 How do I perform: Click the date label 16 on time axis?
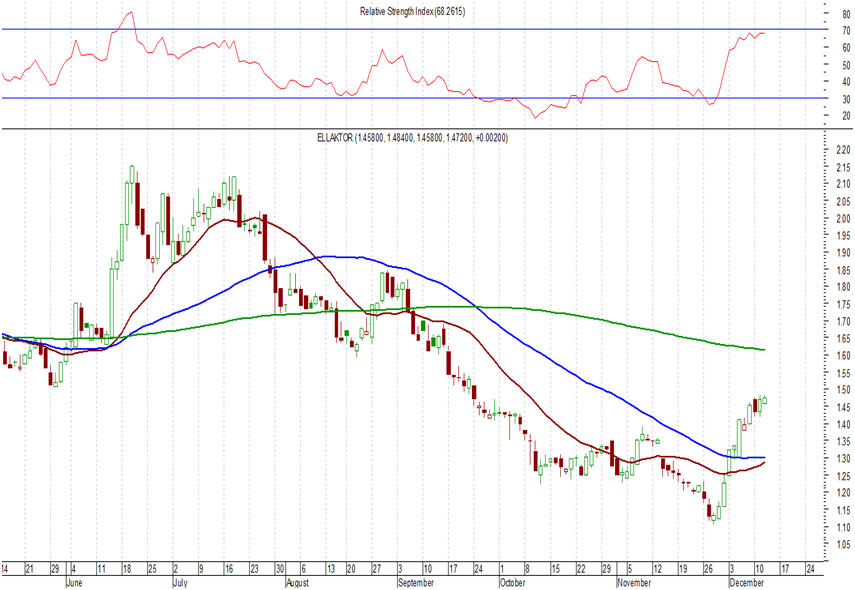point(229,569)
